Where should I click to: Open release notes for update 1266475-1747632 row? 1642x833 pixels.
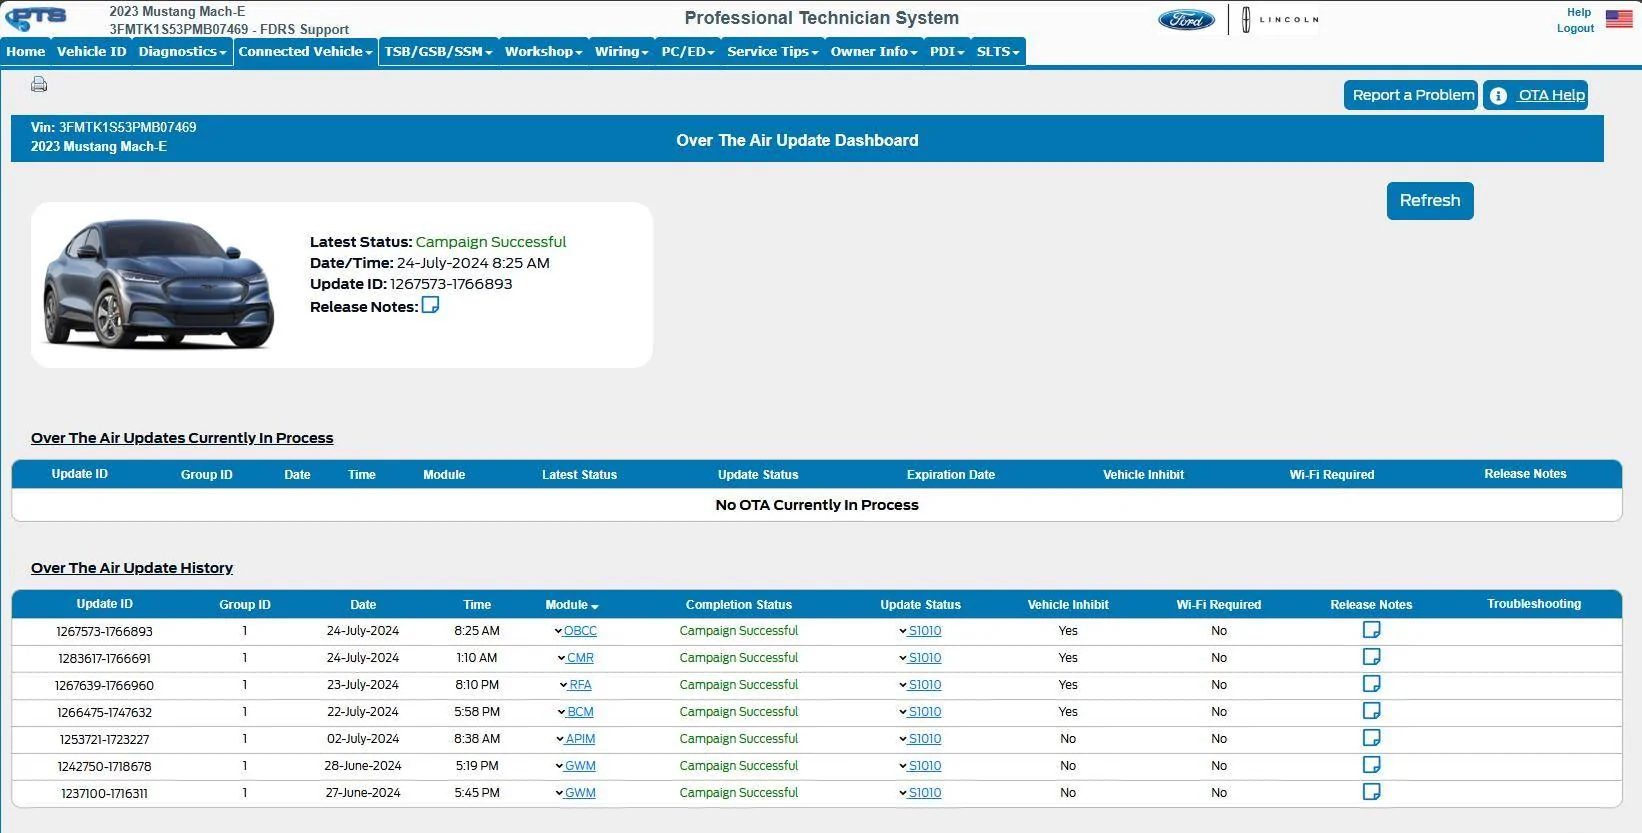pyautogui.click(x=1371, y=711)
